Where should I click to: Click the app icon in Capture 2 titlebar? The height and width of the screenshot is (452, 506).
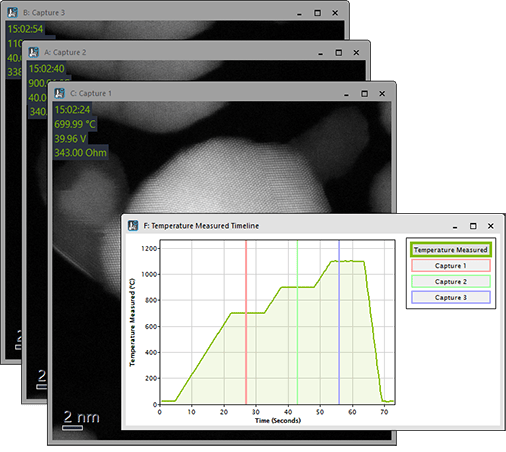(x=33, y=52)
